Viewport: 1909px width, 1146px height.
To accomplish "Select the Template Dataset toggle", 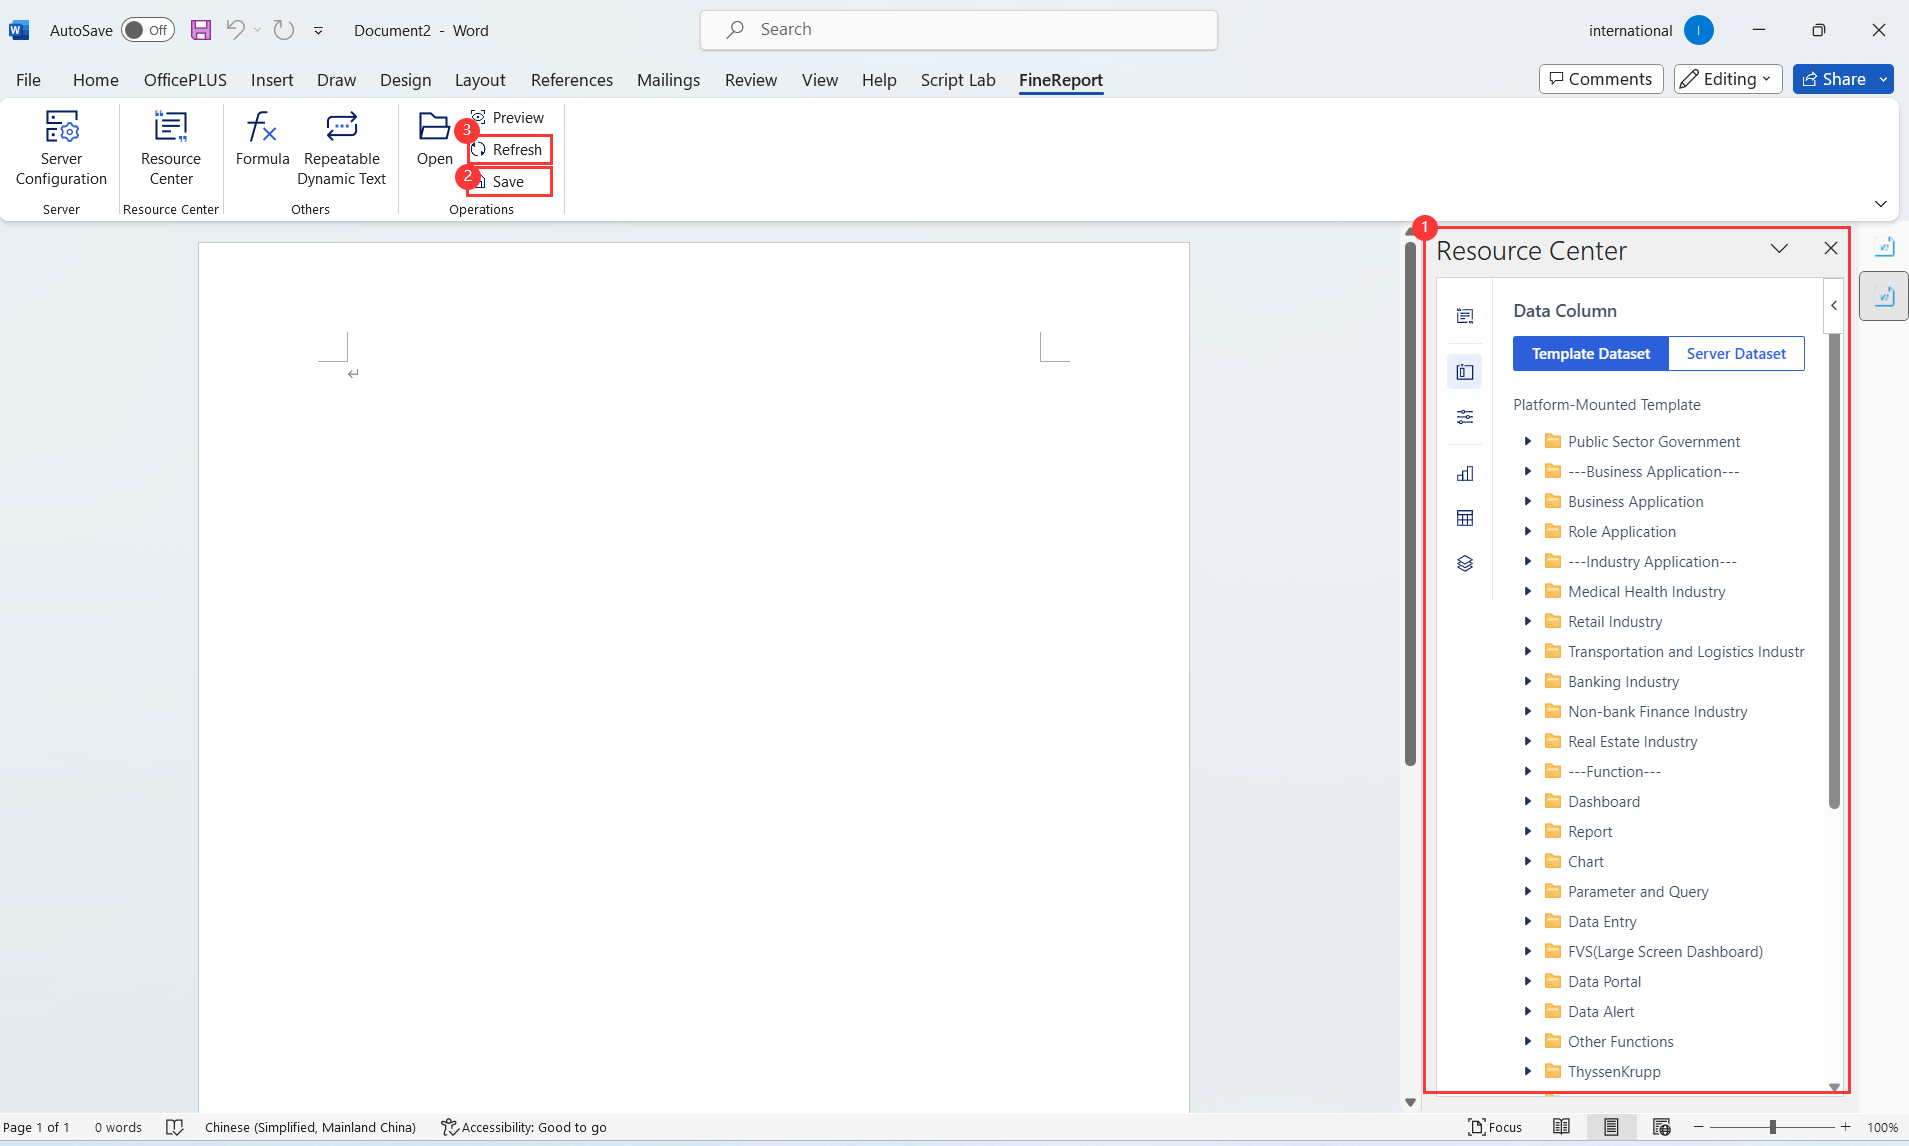I will [1590, 354].
